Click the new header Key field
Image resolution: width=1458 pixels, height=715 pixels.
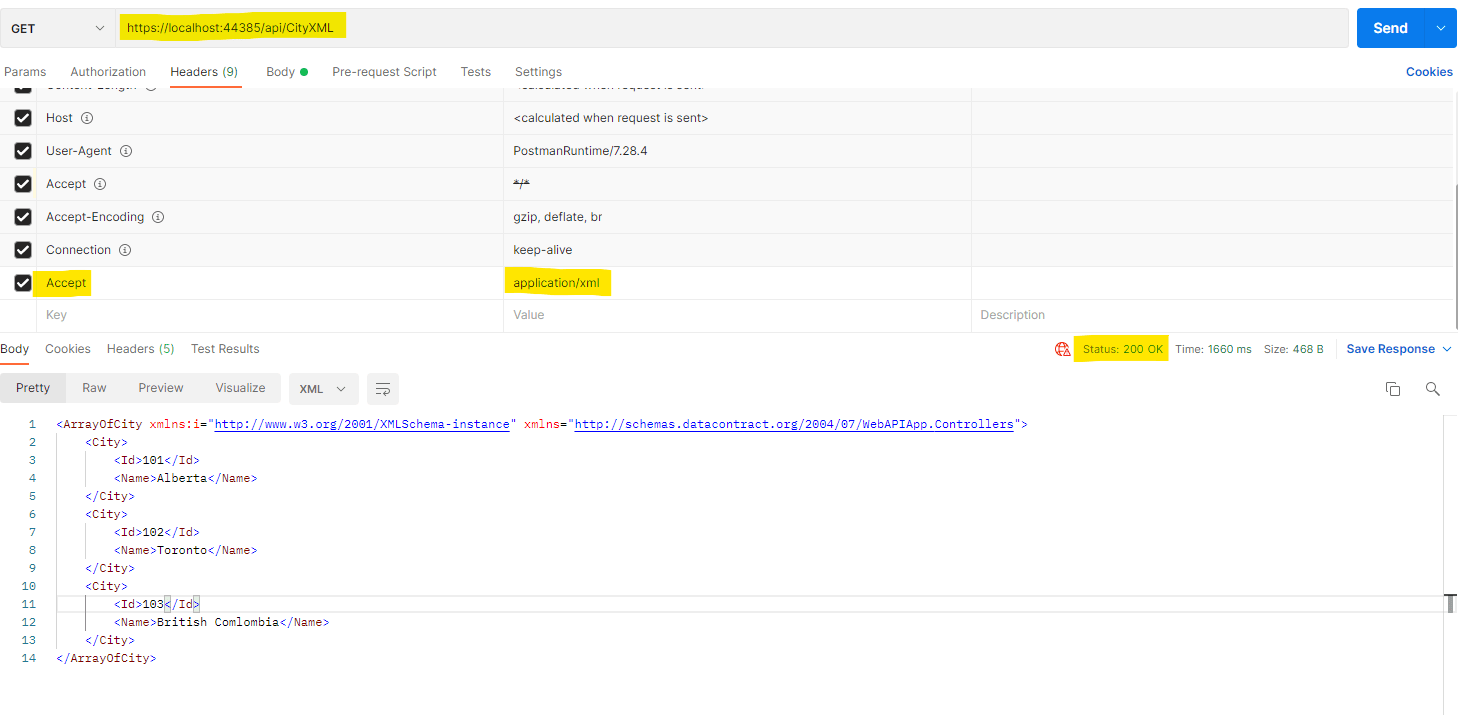(x=270, y=315)
